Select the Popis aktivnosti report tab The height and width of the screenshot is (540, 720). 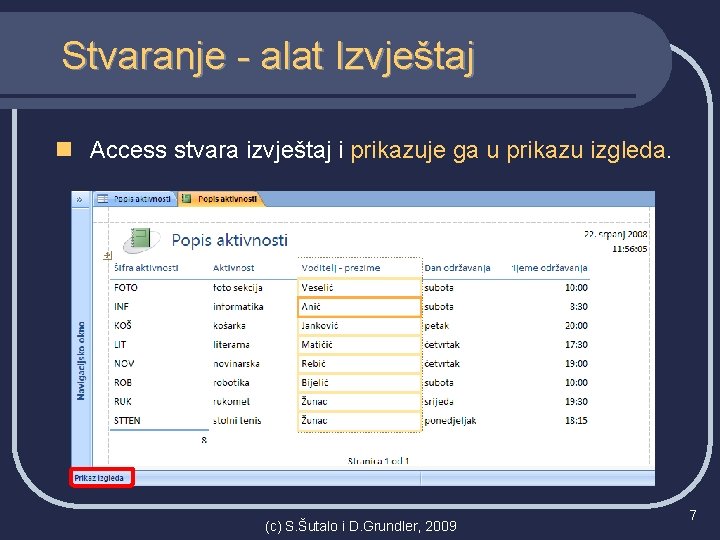point(221,199)
